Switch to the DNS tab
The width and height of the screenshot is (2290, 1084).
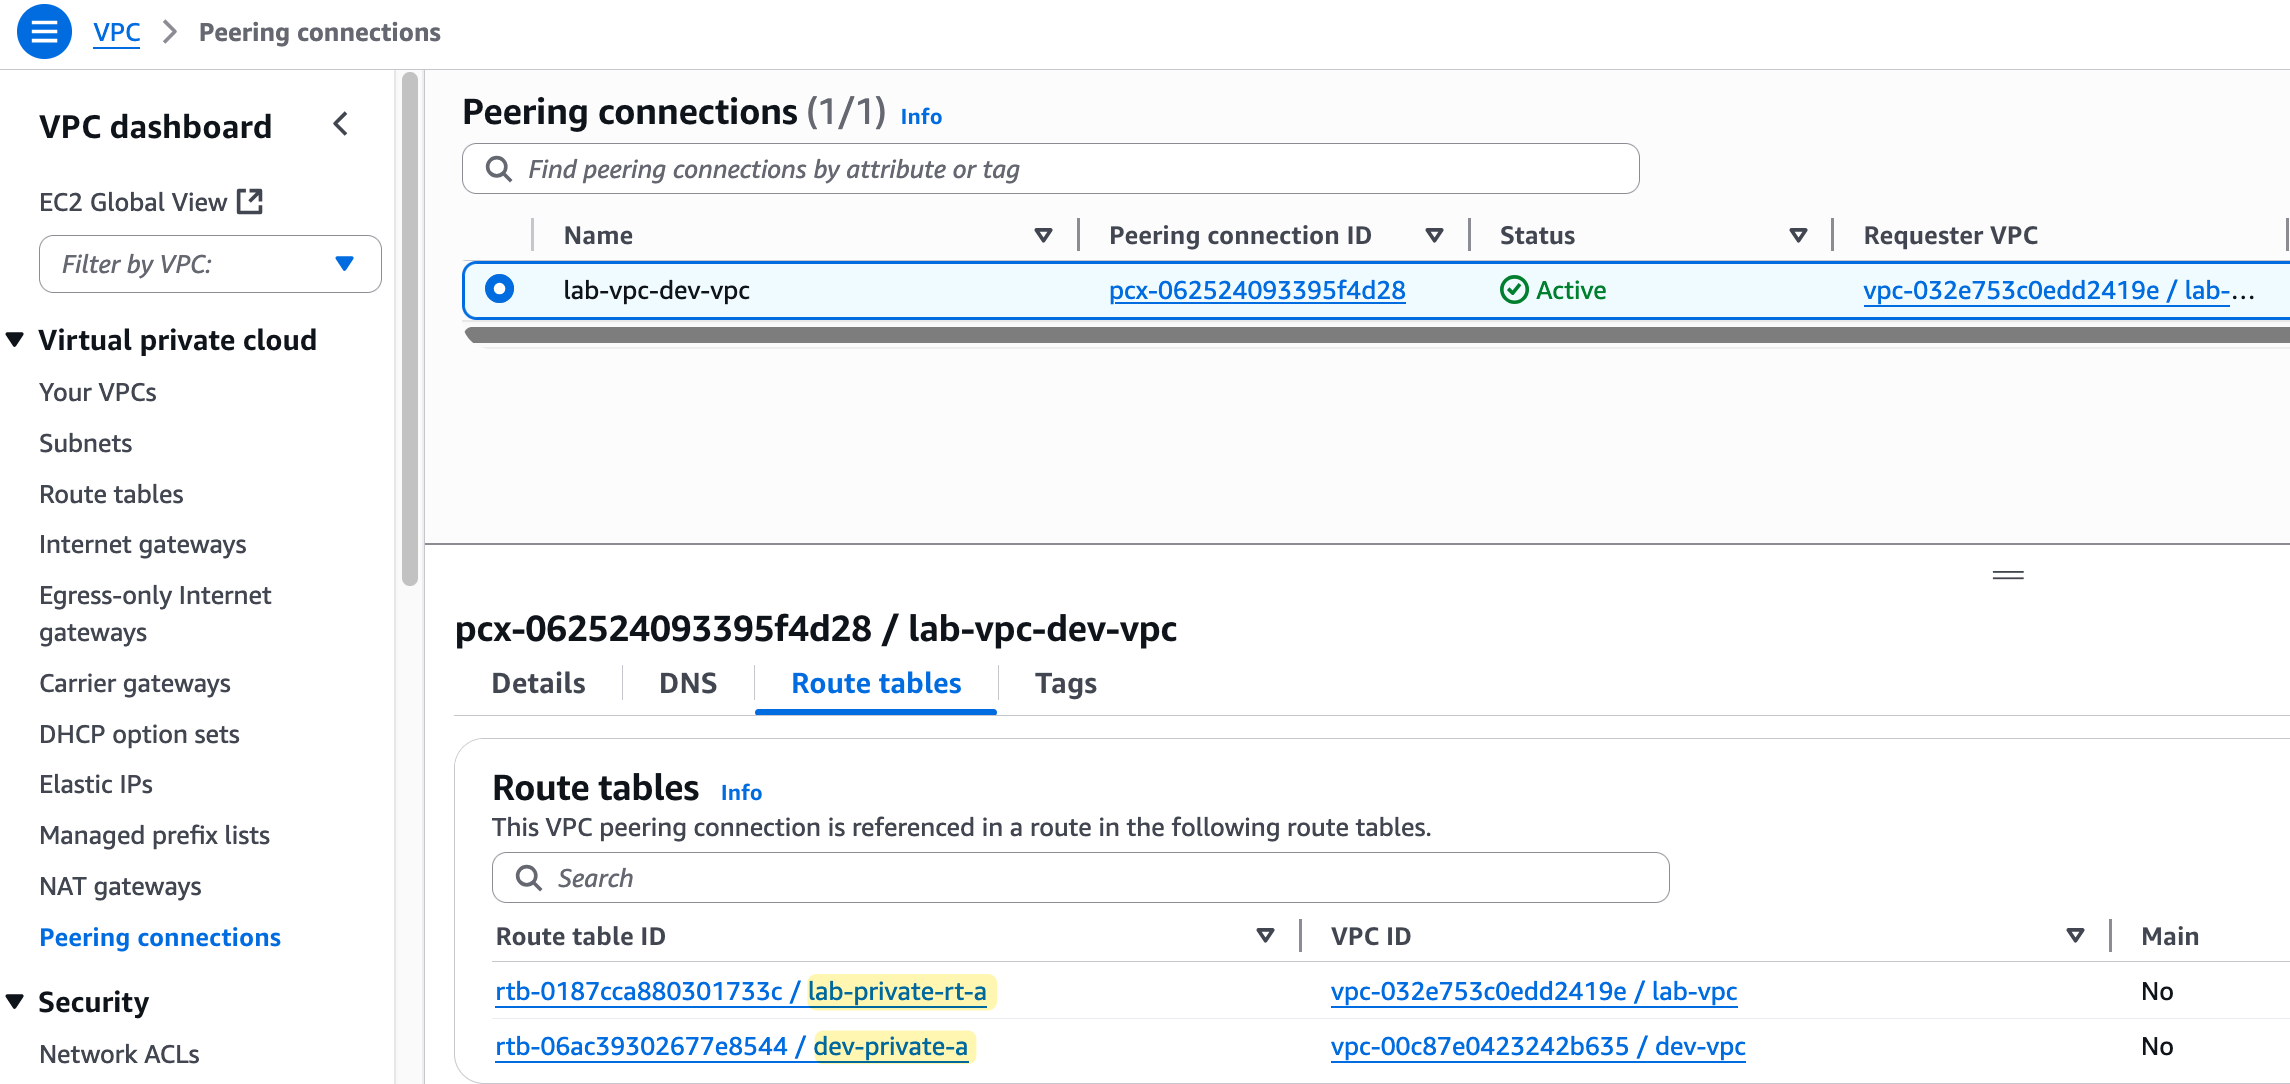(688, 683)
